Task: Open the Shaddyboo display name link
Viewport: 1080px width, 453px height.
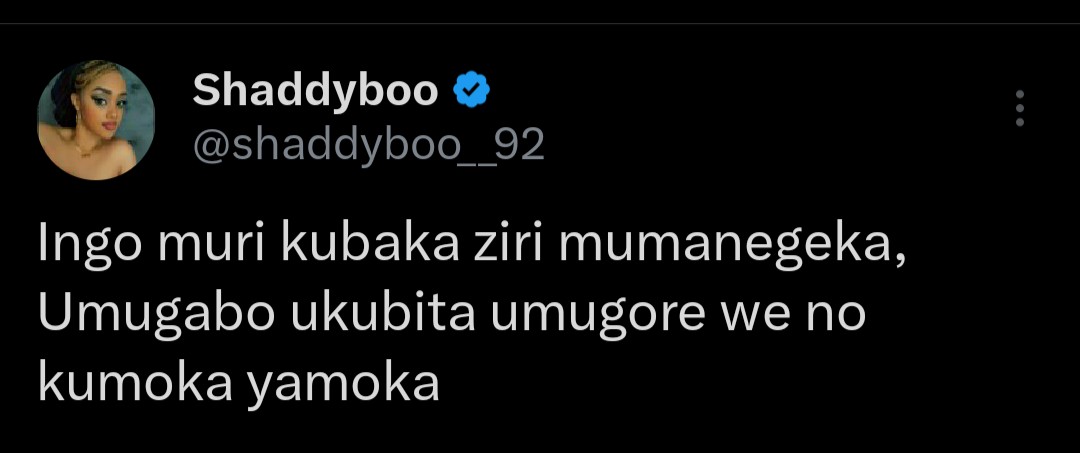Action: click(315, 92)
